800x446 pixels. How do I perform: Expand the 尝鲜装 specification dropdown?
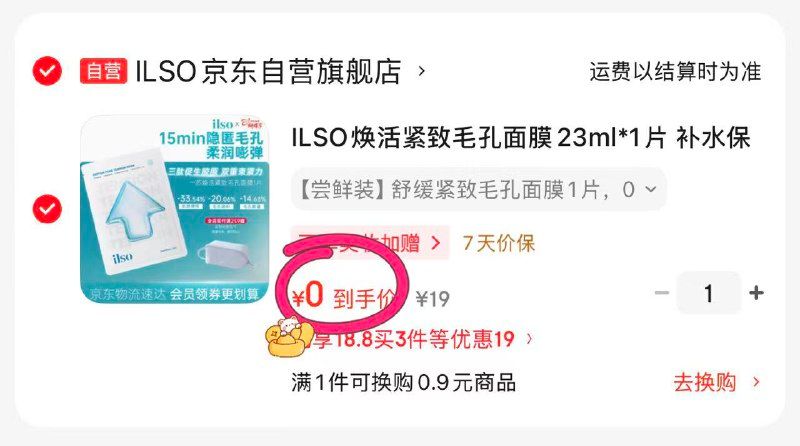[479, 189]
